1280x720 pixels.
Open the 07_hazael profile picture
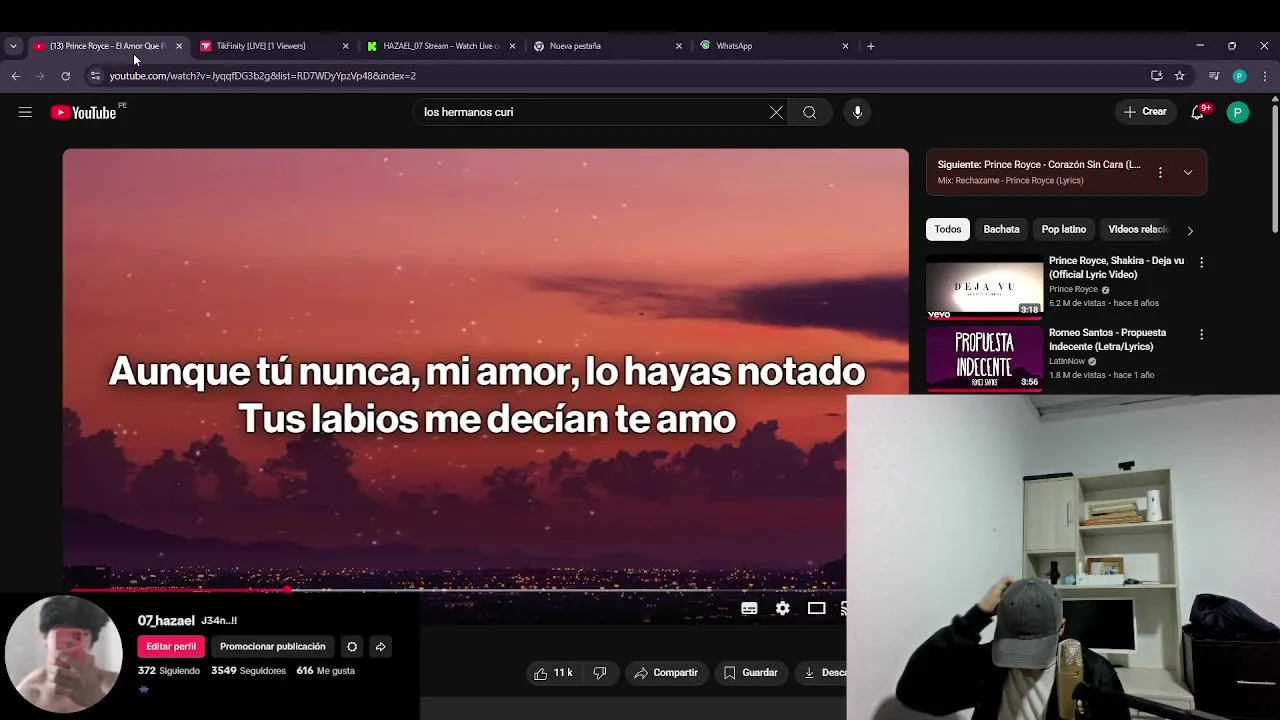point(63,654)
